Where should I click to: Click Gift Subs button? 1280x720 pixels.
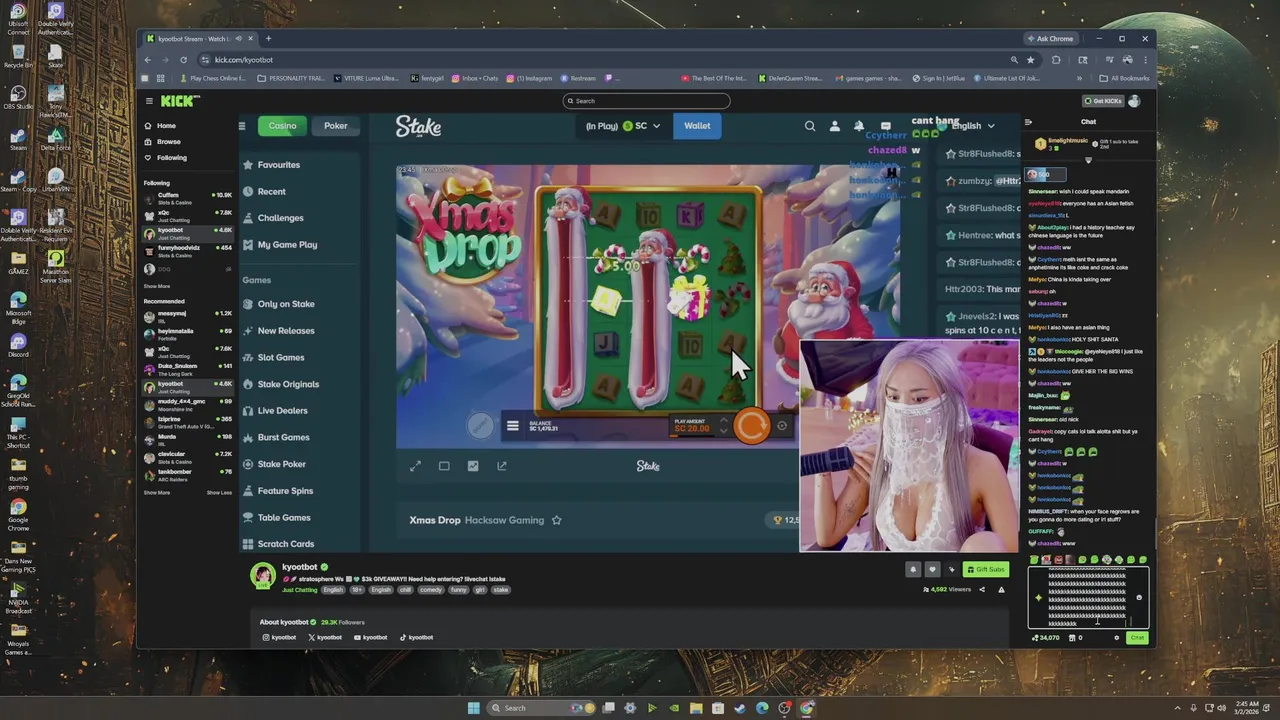click(985, 570)
